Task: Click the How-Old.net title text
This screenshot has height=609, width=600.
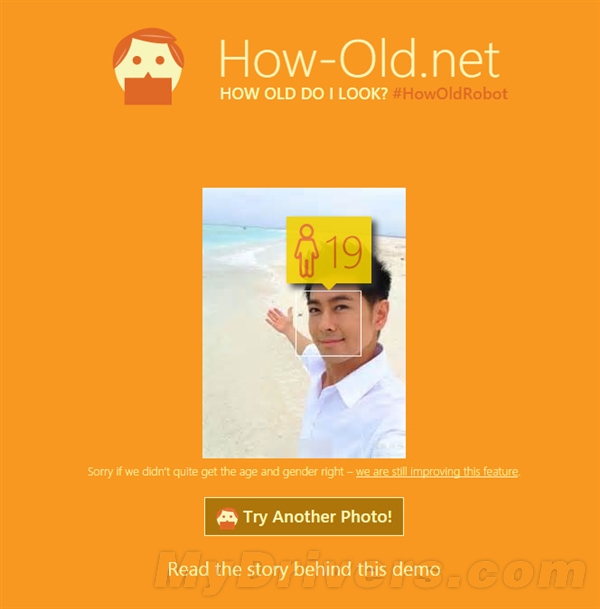Action: [x=359, y=59]
